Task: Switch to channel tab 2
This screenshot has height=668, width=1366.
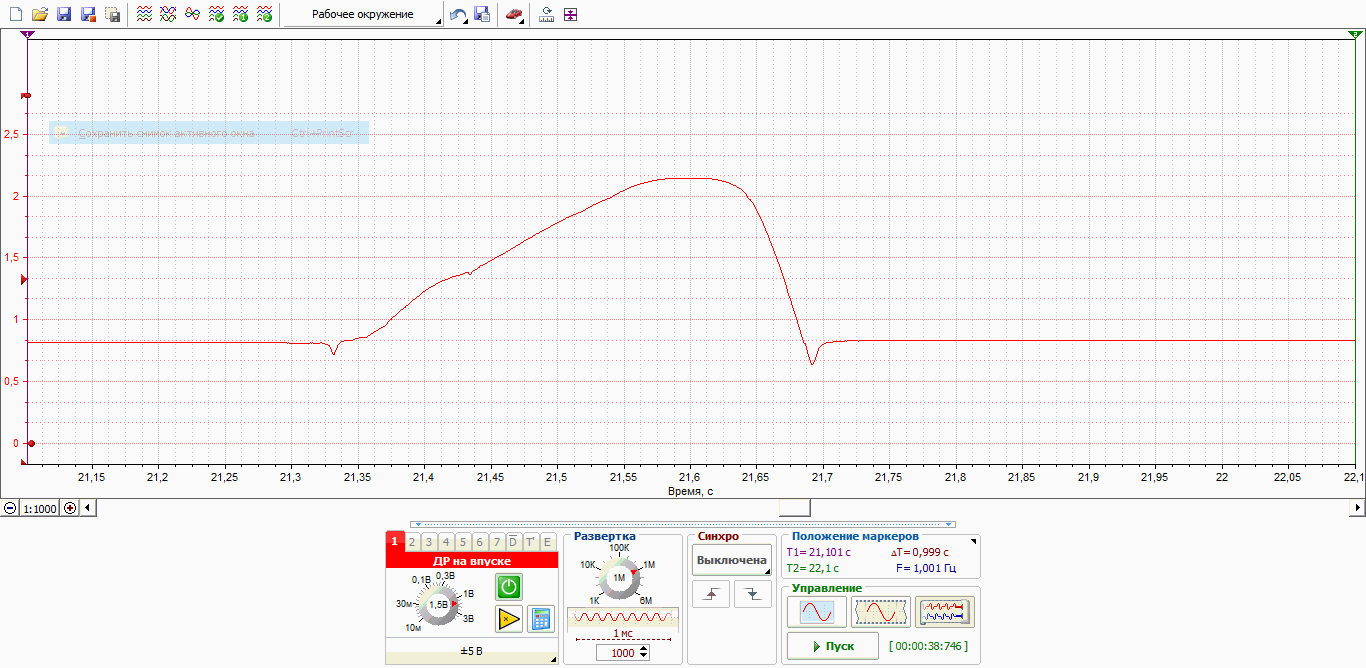Action: (x=412, y=542)
